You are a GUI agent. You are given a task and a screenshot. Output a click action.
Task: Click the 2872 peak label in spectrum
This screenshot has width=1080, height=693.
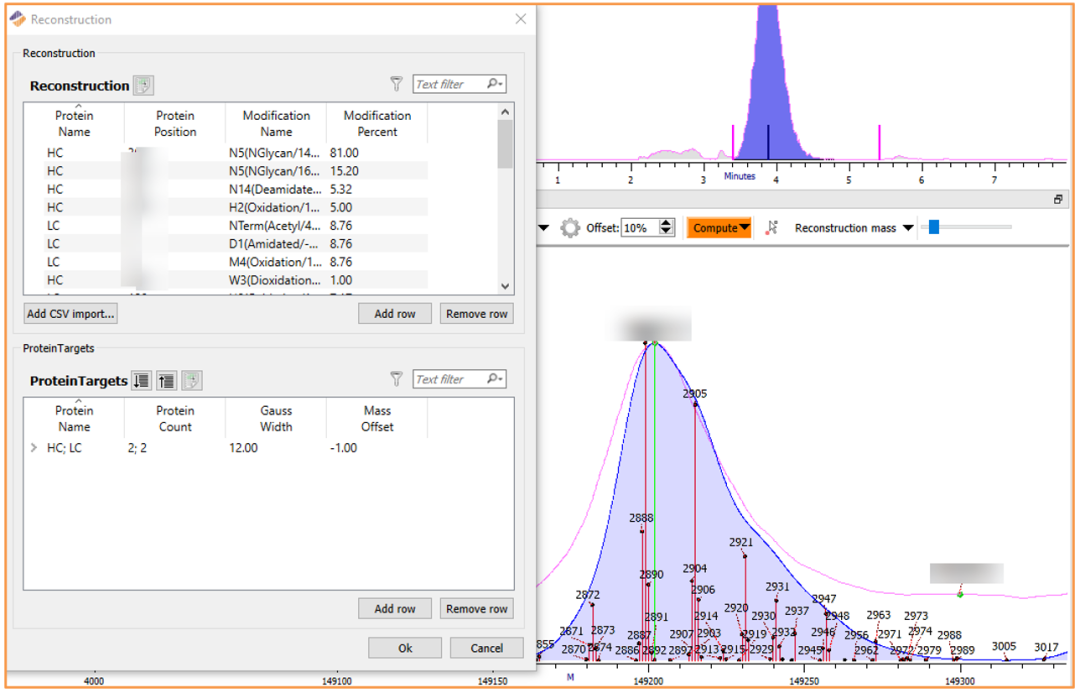[x=588, y=594]
